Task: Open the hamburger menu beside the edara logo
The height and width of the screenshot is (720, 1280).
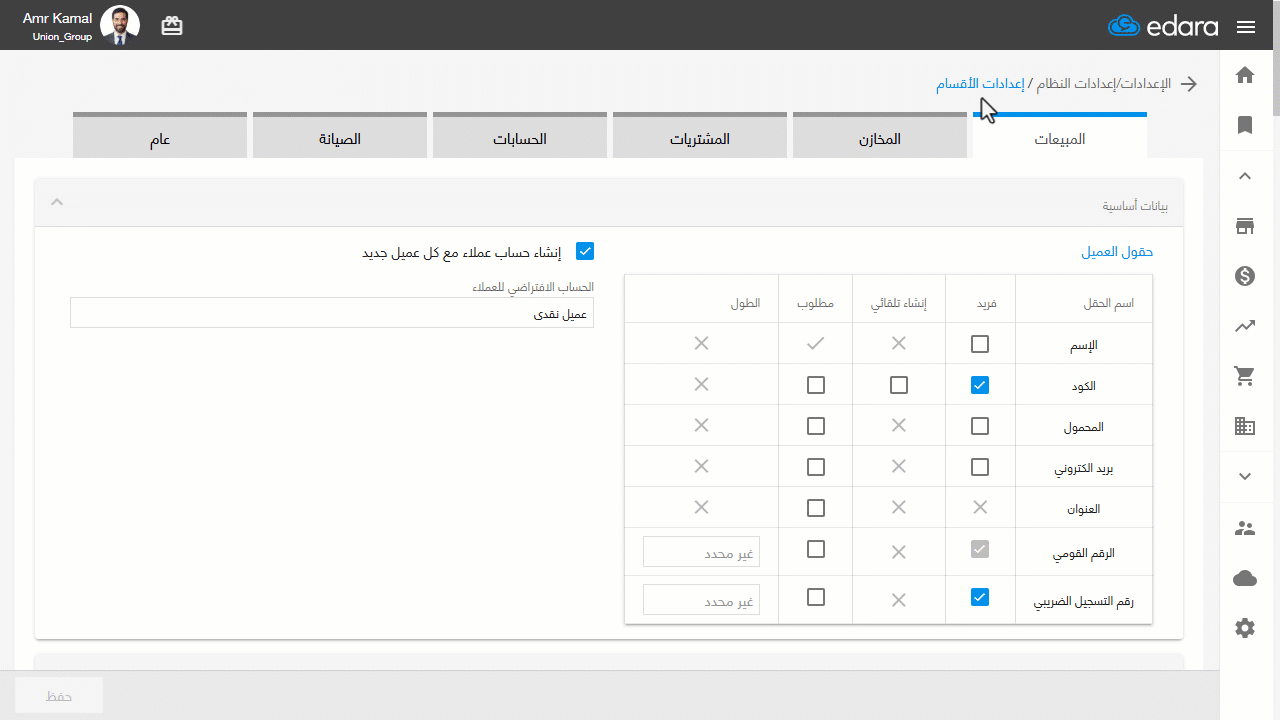Action: point(1245,27)
